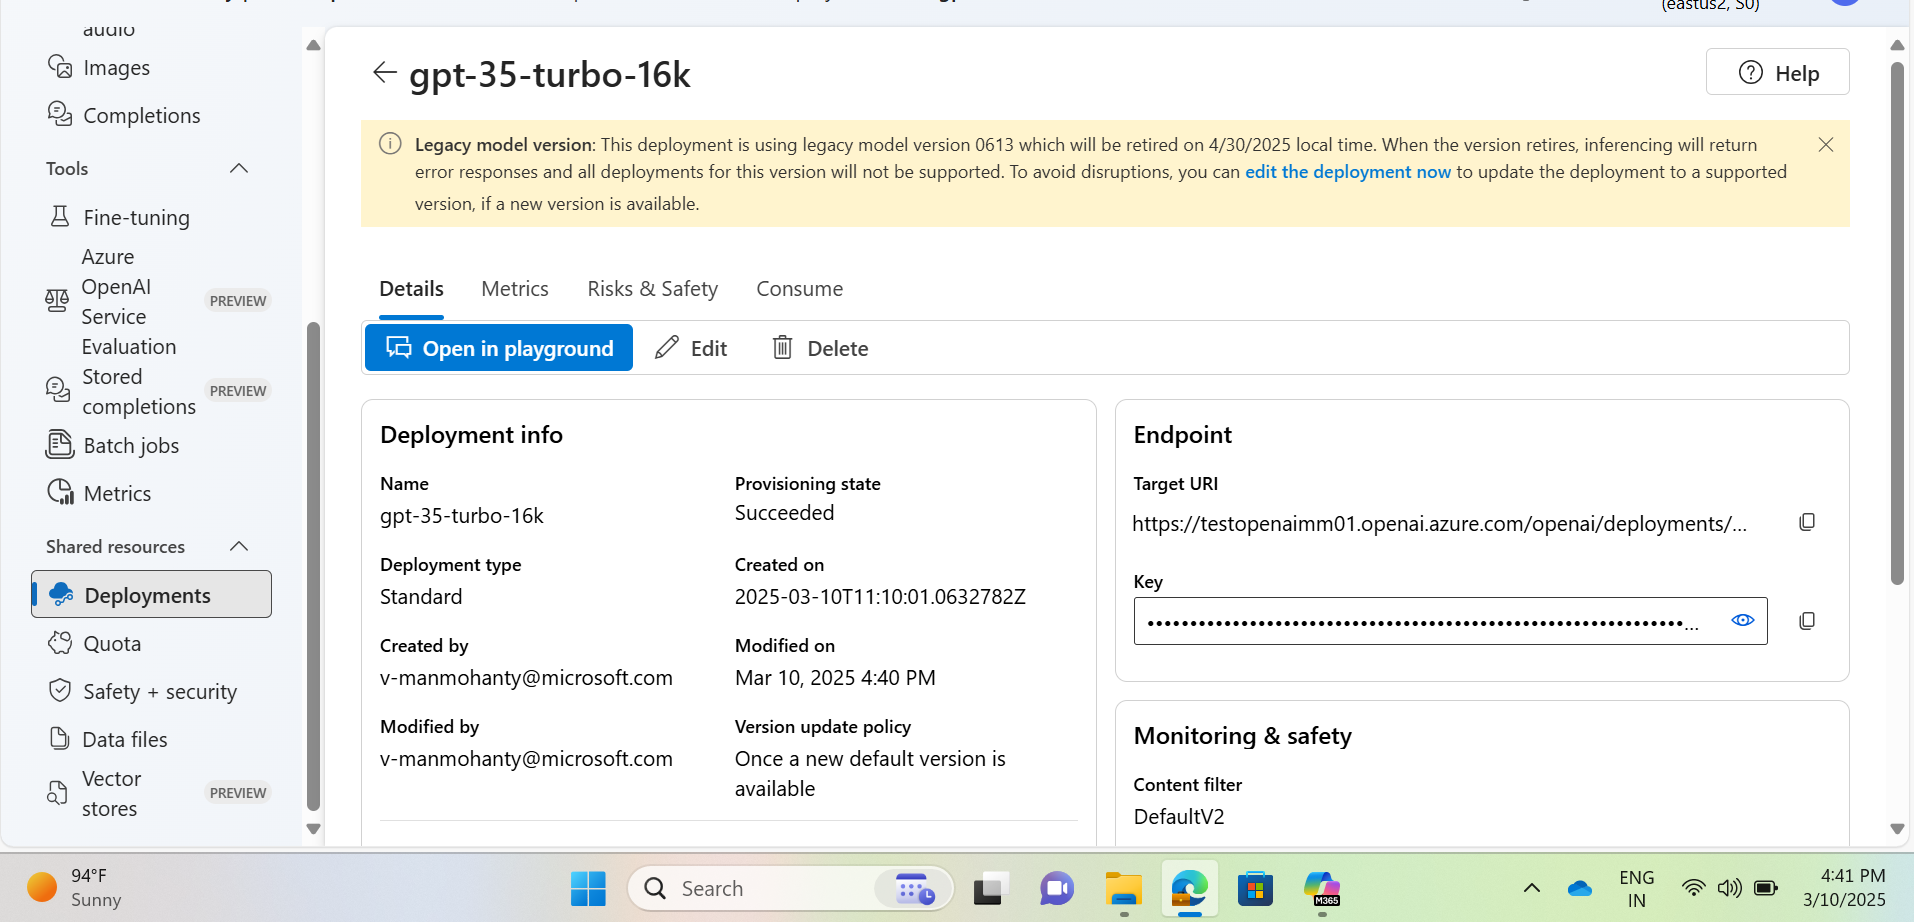Click the main page scroll down arrow

tap(1897, 829)
